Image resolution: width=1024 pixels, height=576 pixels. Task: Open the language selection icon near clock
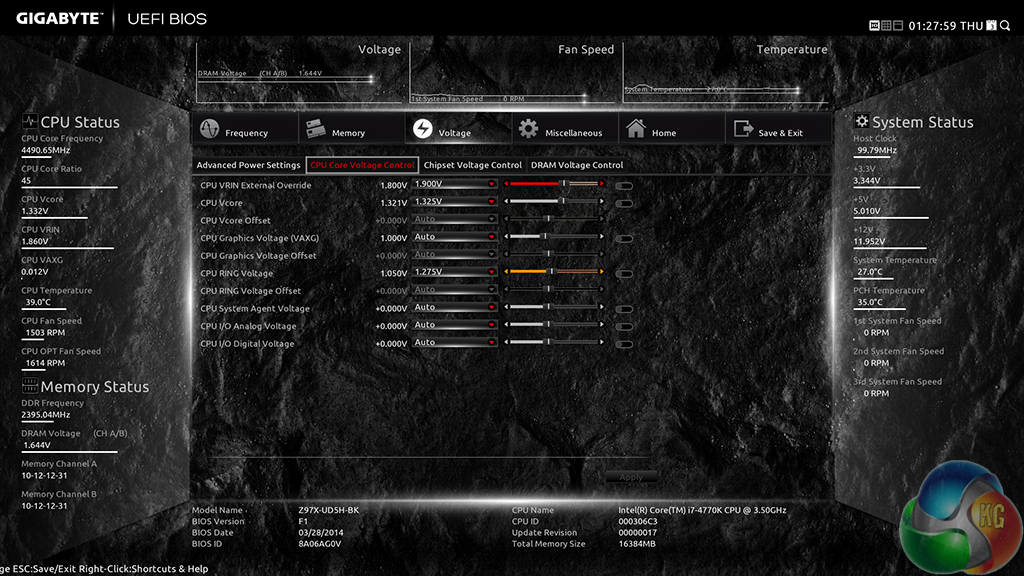pyautogui.click(x=991, y=25)
